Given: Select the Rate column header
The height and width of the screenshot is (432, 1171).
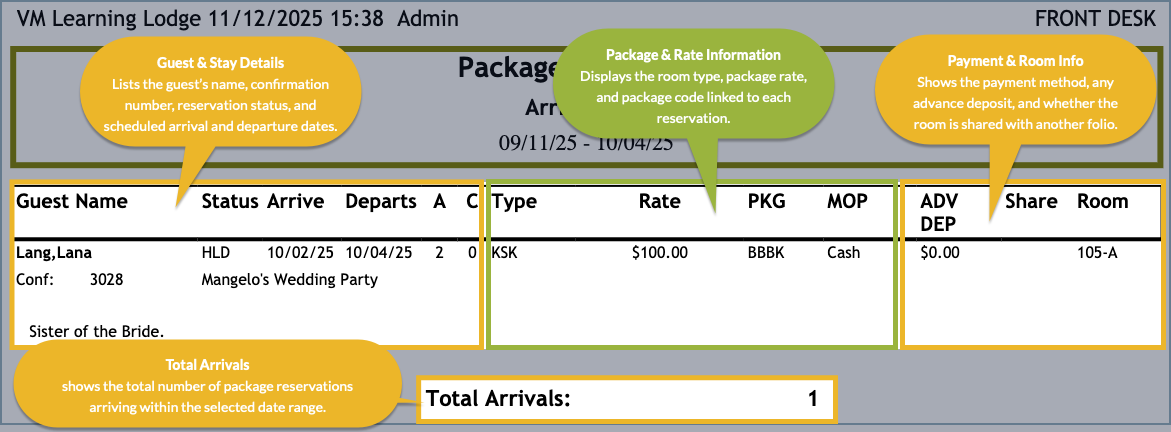Looking at the screenshot, I should [x=659, y=201].
